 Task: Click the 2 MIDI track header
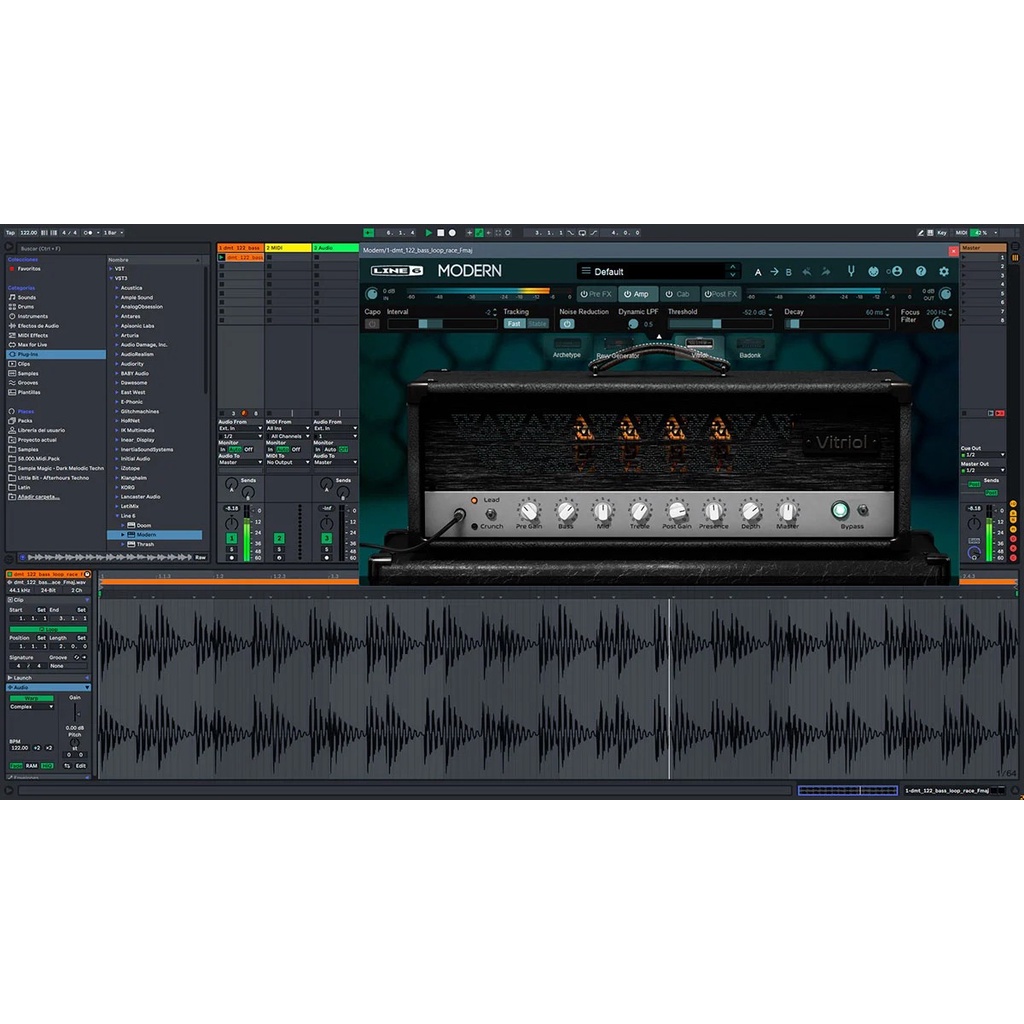coord(287,246)
